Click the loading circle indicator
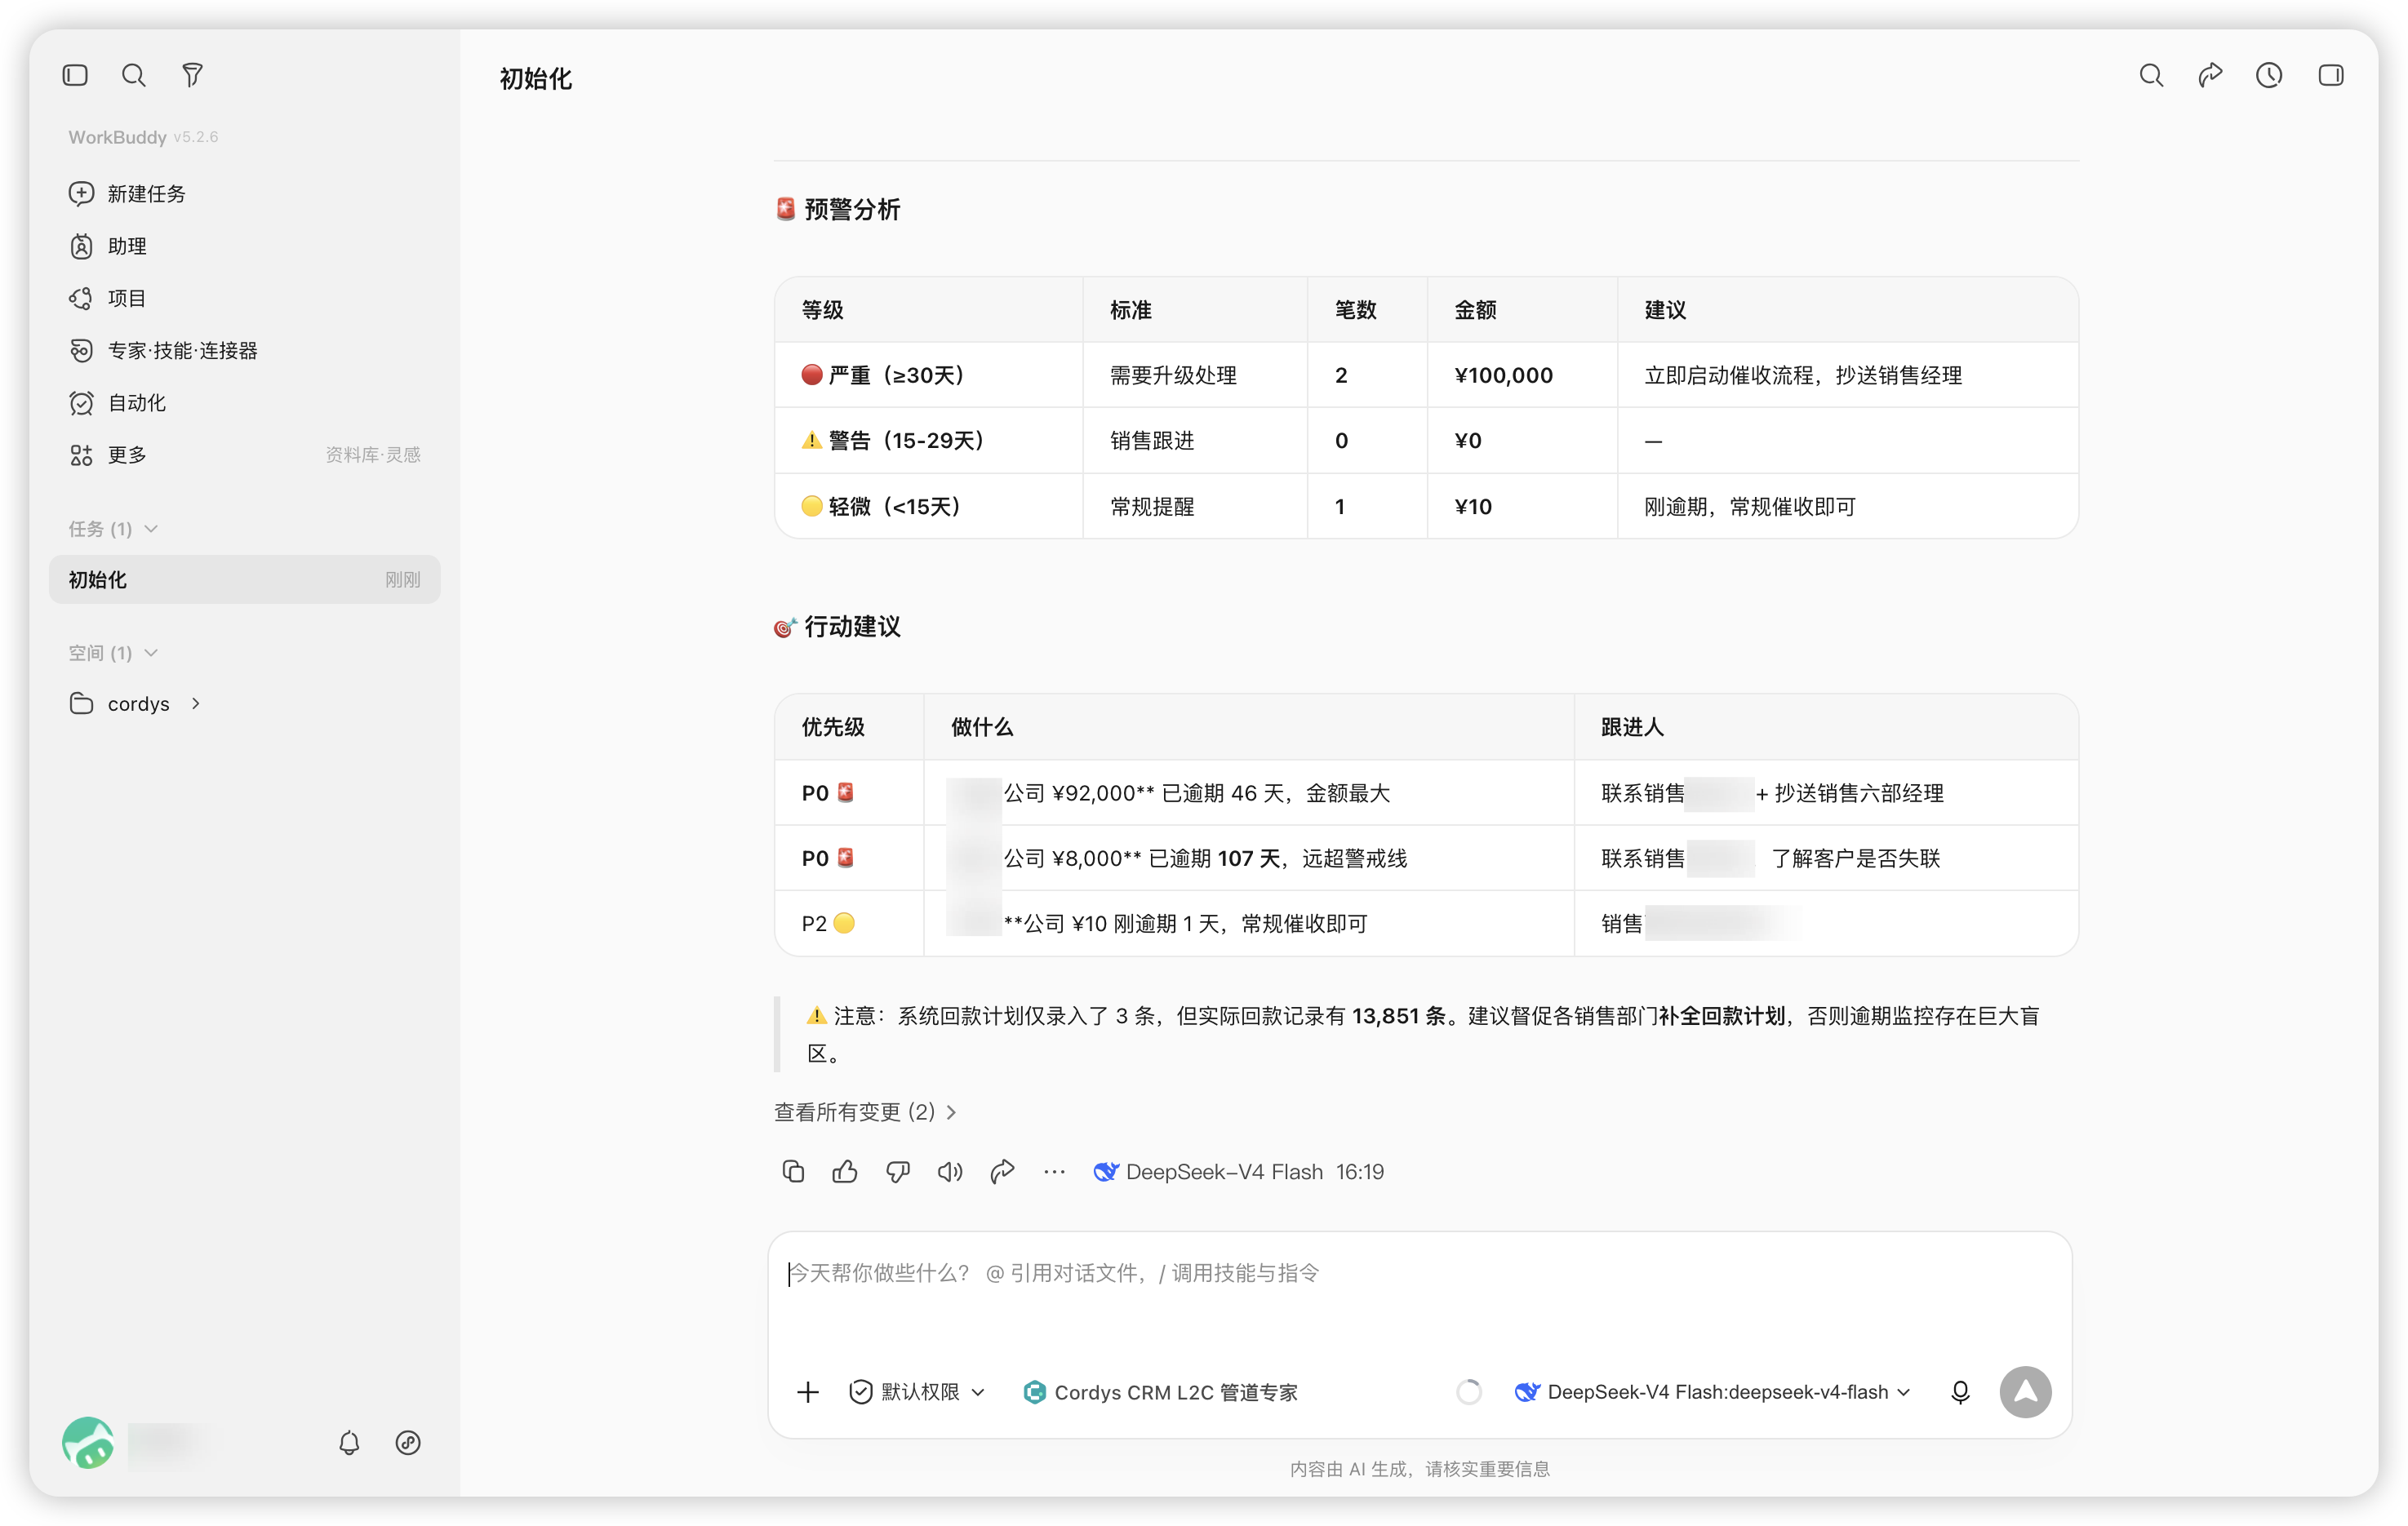This screenshot has width=2408, height=1526. (x=1468, y=1391)
